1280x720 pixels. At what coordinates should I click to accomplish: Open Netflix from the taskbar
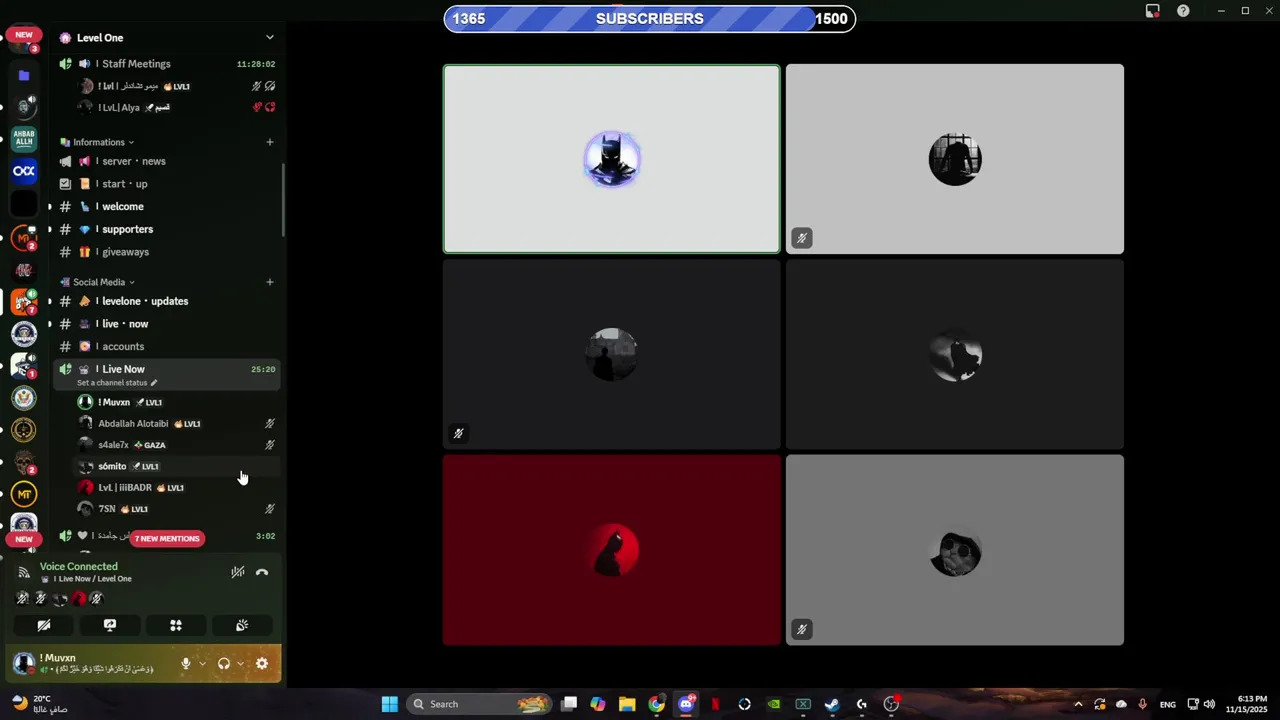[715, 704]
